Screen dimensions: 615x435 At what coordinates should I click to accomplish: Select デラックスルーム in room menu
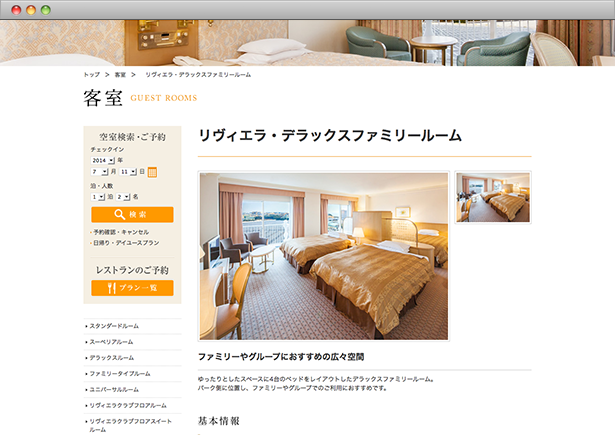(132, 358)
